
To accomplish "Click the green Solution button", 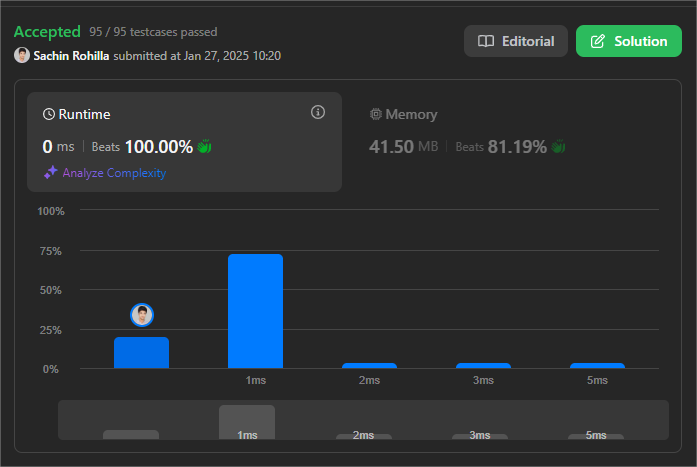I will coord(629,41).
